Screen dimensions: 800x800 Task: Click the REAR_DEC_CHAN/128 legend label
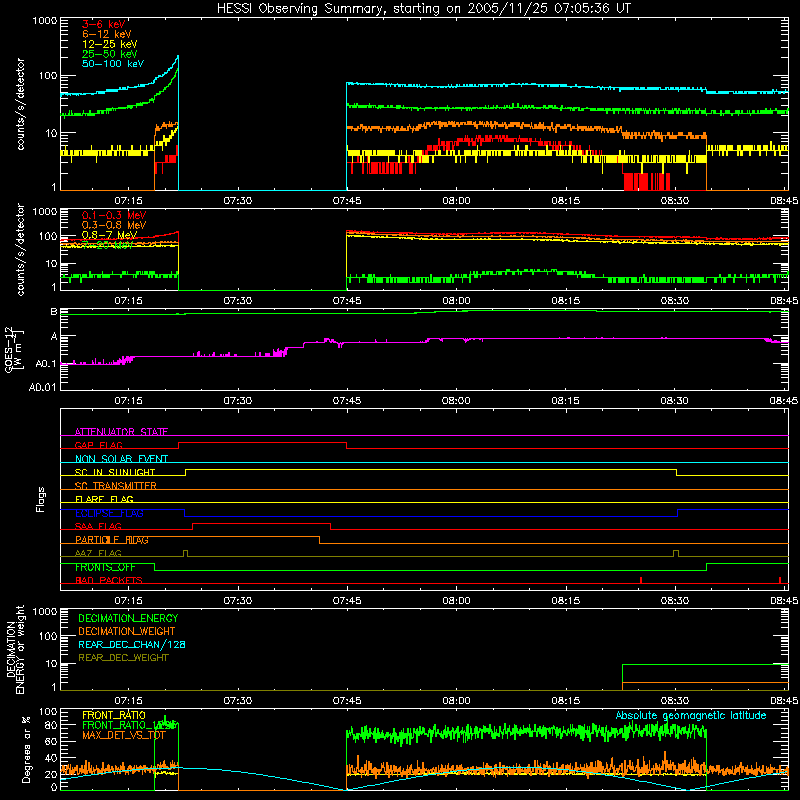tap(132, 644)
